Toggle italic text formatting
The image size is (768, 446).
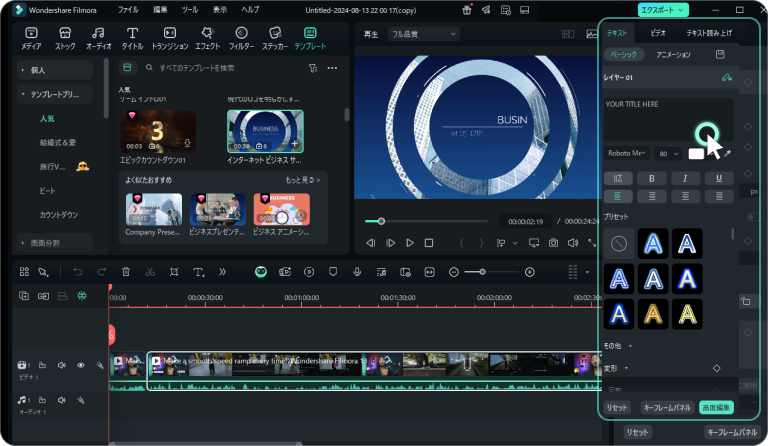(685, 178)
